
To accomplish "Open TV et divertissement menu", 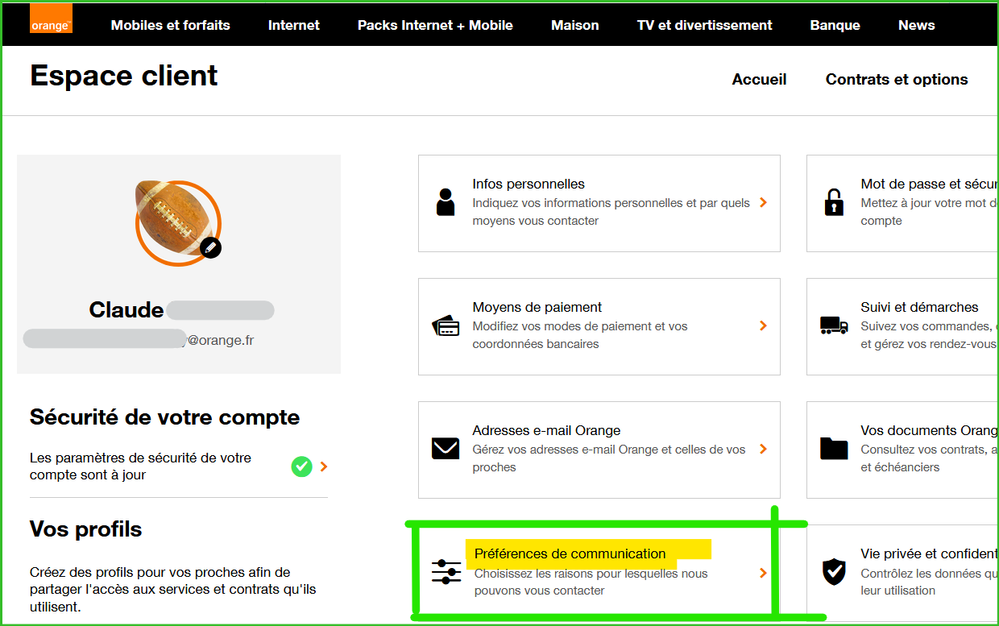I will (x=704, y=25).
